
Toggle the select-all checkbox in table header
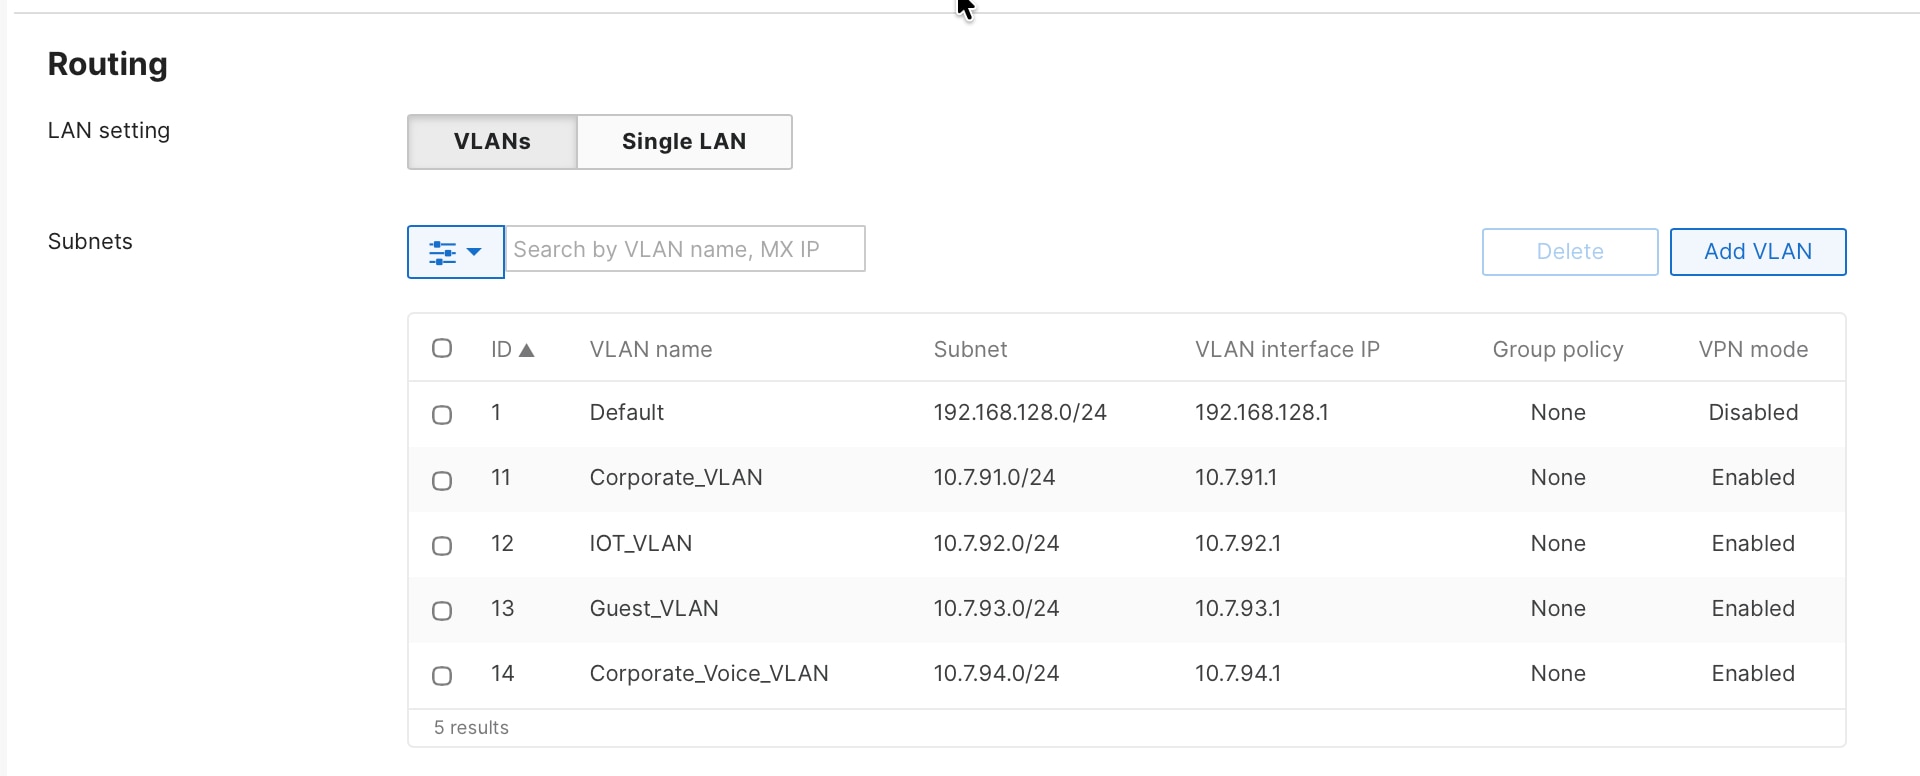(442, 348)
